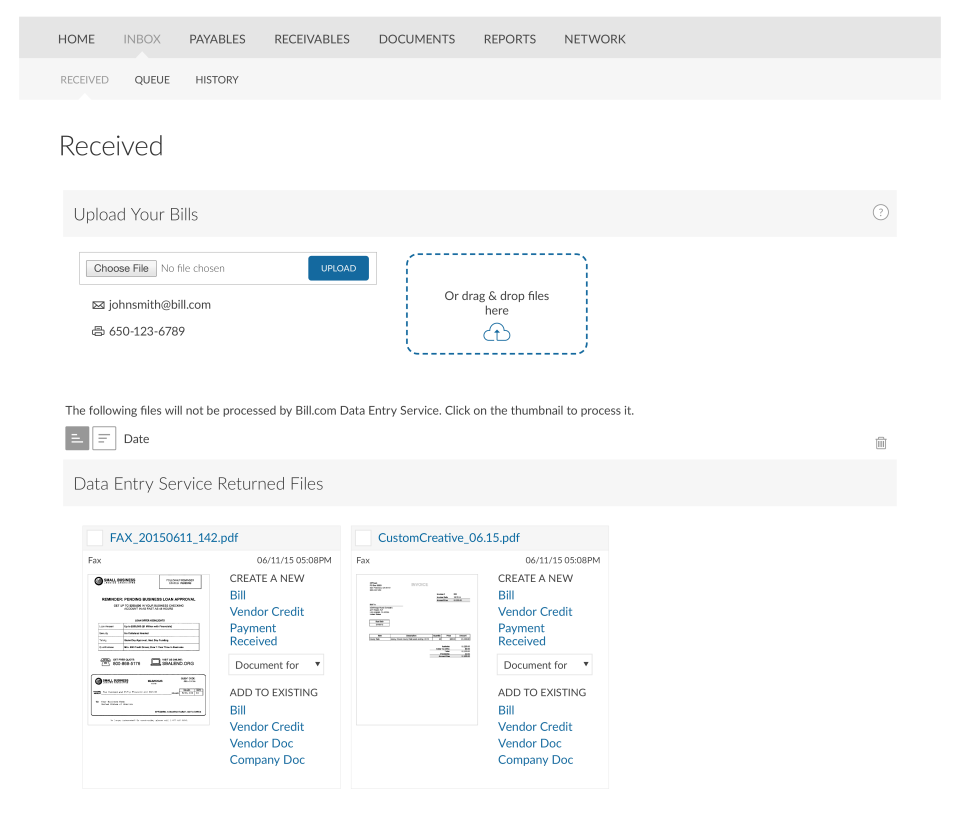
Task: Select the centered sort view icon
Action: point(104,438)
